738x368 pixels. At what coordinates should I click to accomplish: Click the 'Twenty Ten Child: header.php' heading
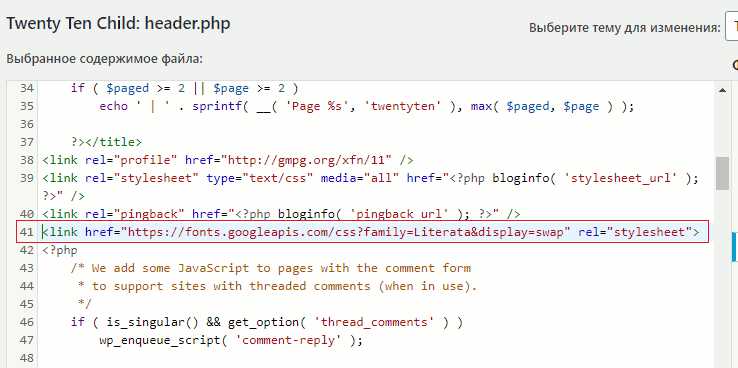pyautogui.click(x=118, y=24)
